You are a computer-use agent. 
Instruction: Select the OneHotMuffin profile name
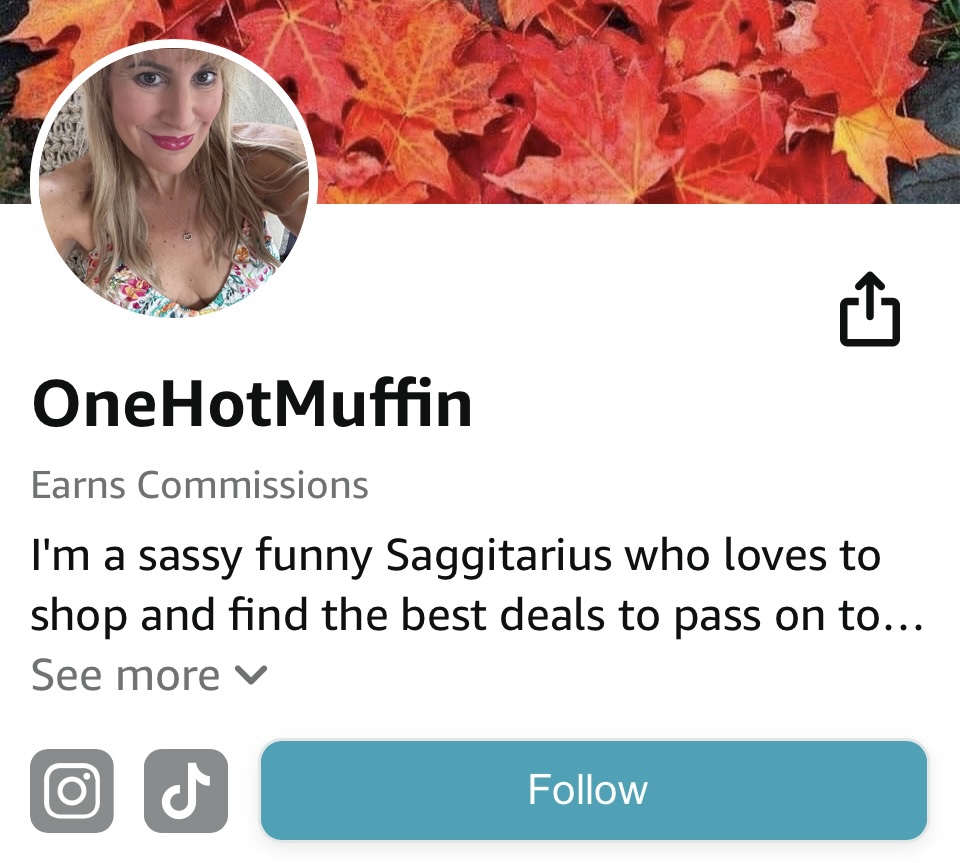click(x=252, y=403)
